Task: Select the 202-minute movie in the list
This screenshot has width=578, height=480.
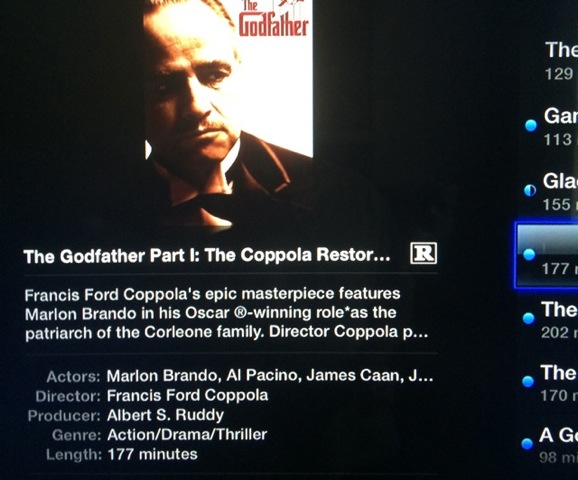Action: coord(559,320)
